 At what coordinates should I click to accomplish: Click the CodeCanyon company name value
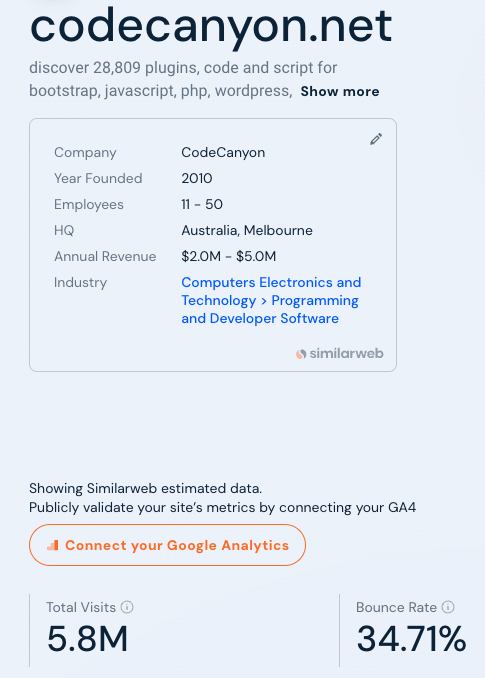223,152
